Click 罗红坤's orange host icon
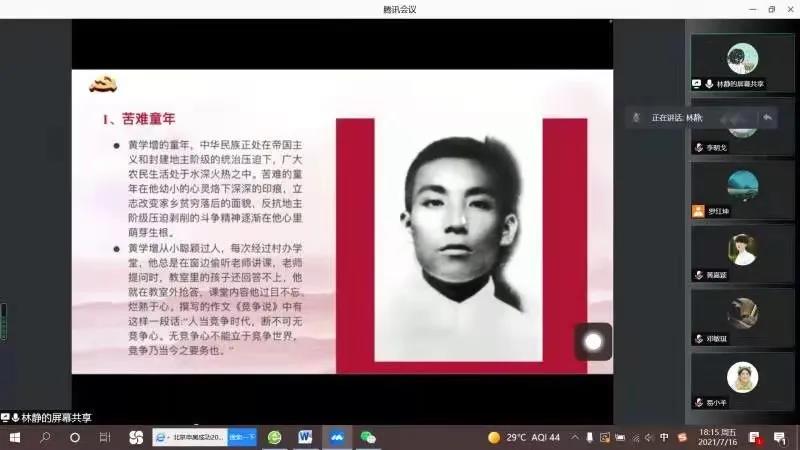This screenshot has height=450, width=800. coord(698,211)
